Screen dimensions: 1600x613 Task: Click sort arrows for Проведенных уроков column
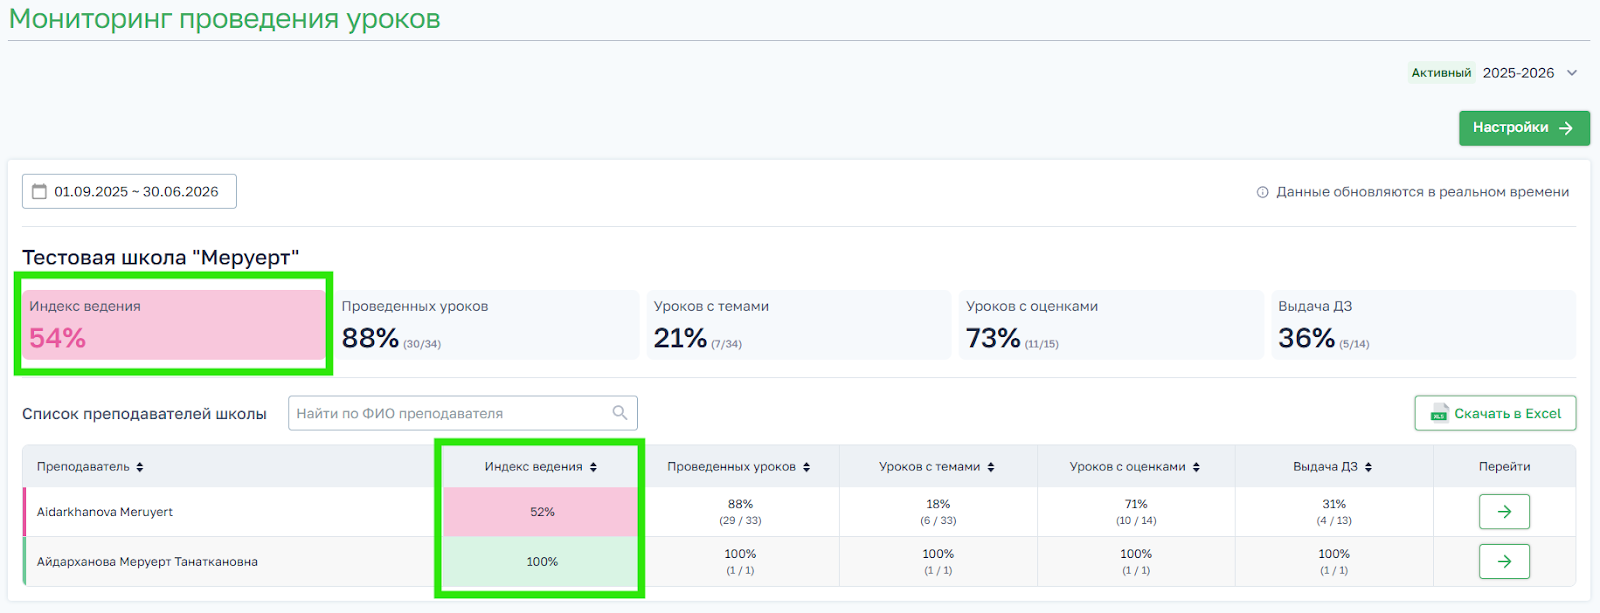[806, 467]
